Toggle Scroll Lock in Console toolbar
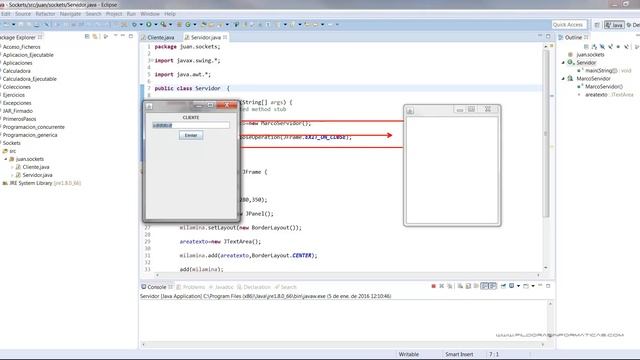The image size is (640, 360). pos(468,286)
